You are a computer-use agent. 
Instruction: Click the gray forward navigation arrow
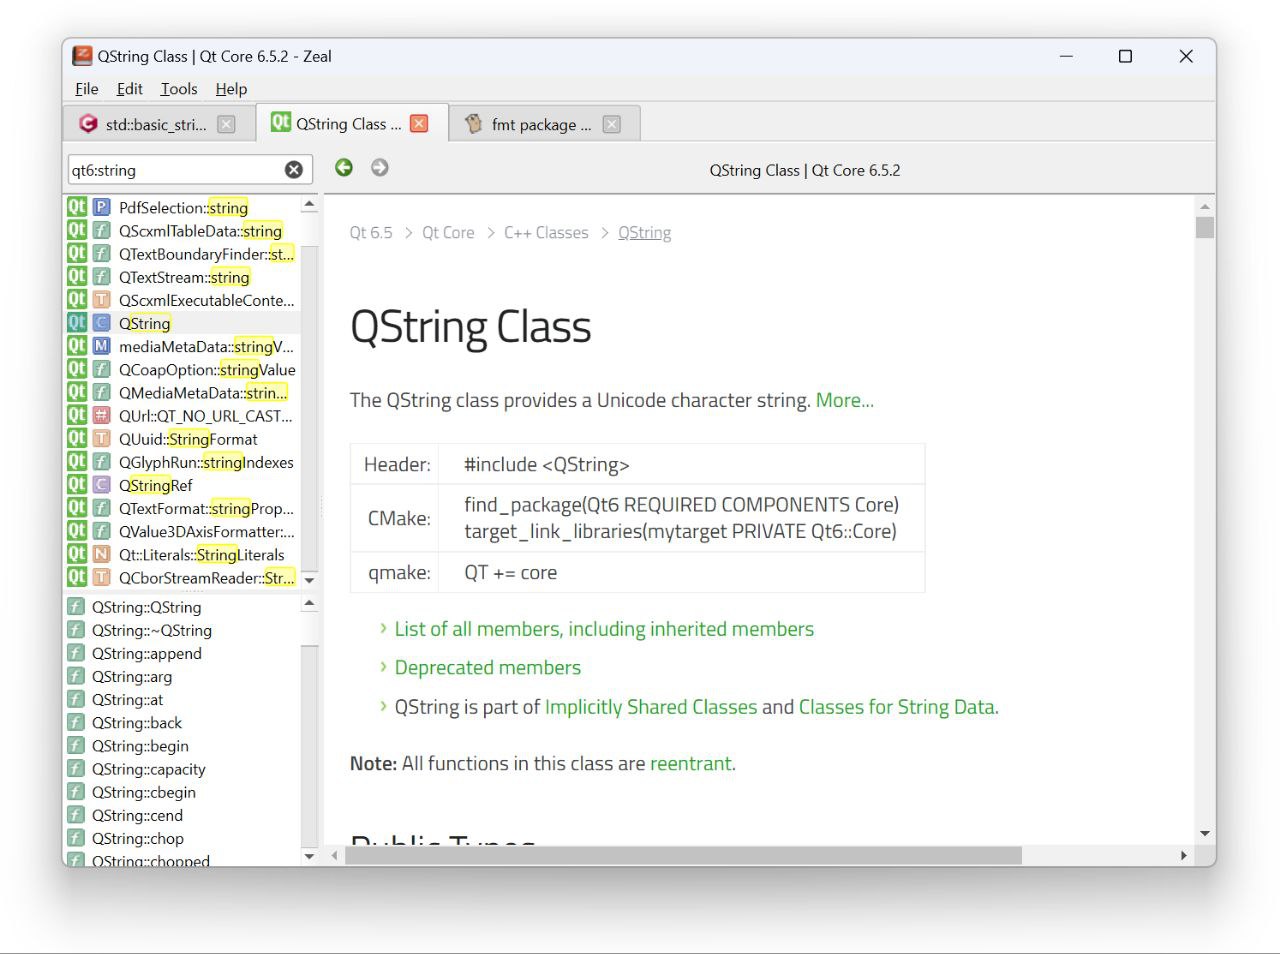click(380, 168)
